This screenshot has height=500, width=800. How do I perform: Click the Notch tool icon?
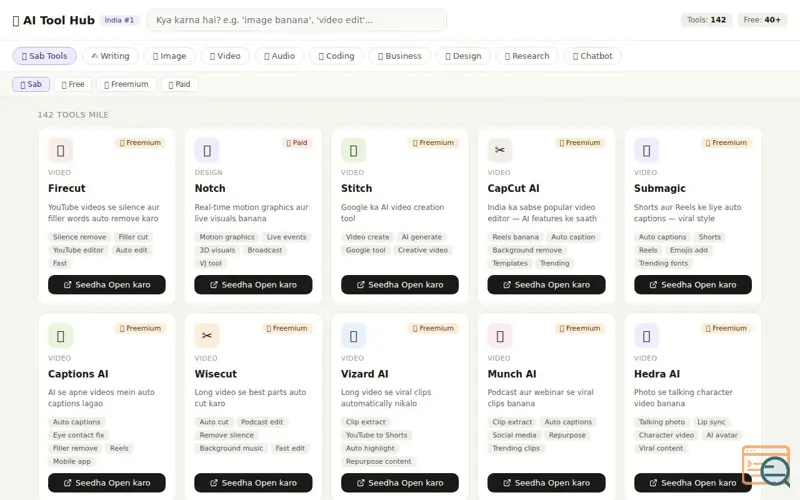tap(207, 151)
